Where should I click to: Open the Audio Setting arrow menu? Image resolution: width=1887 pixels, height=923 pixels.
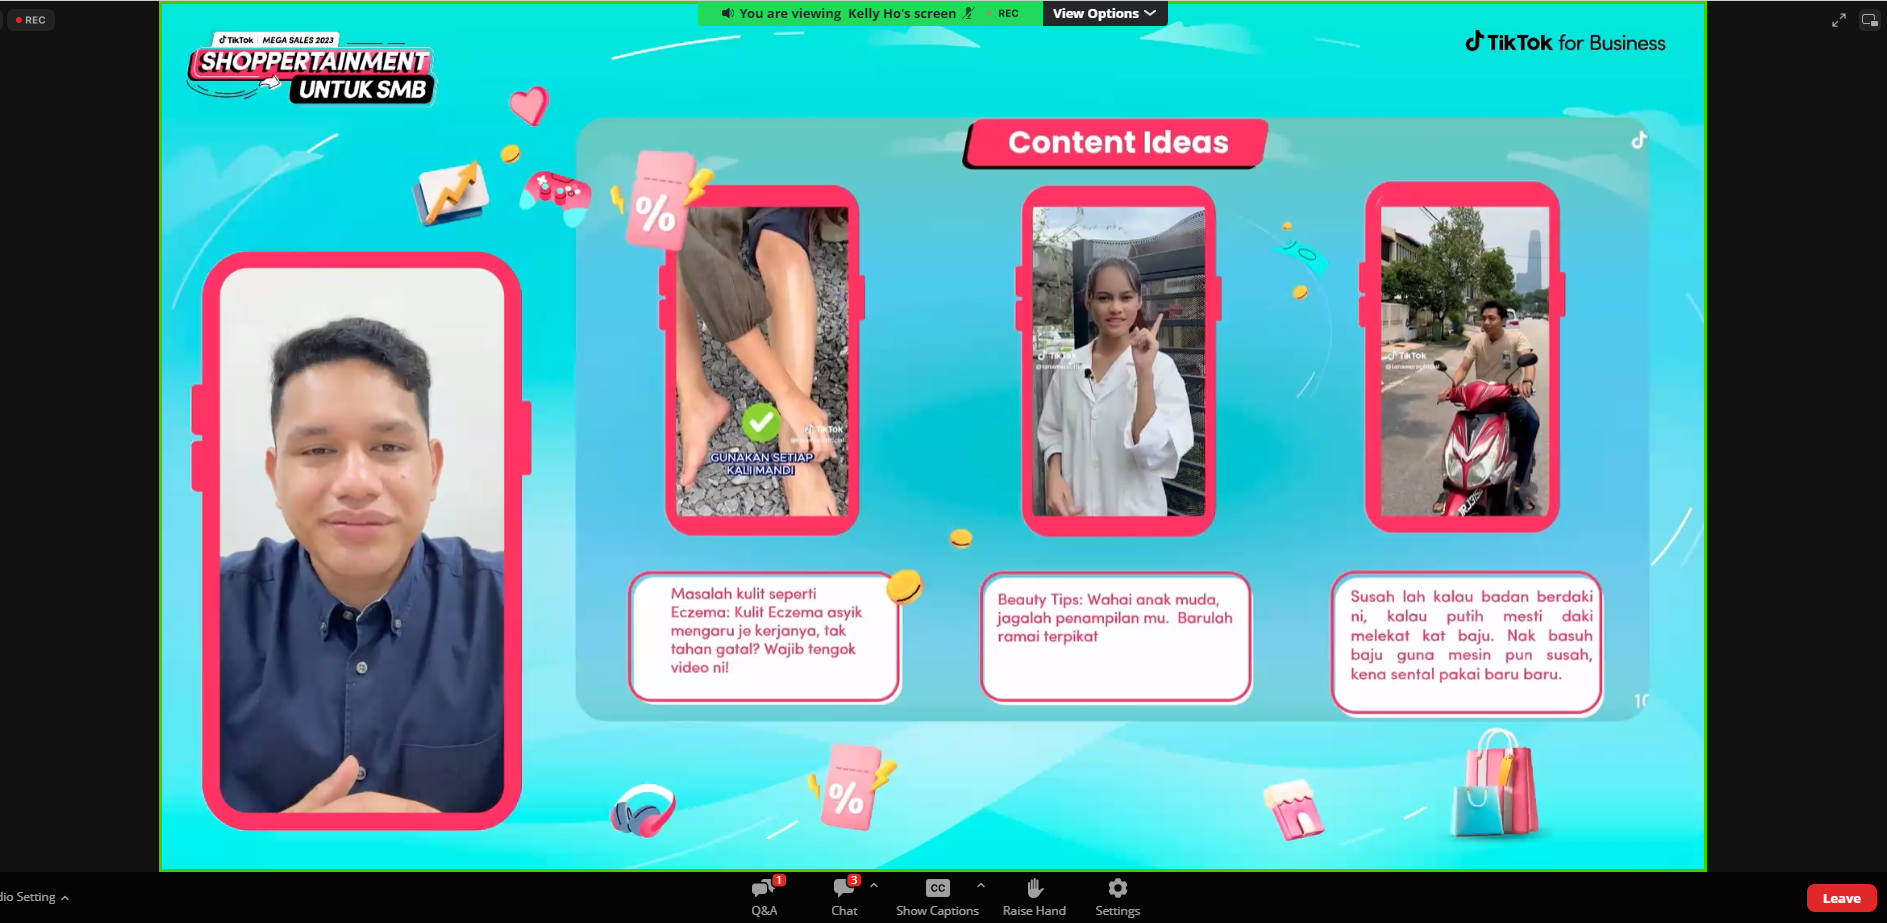point(65,898)
